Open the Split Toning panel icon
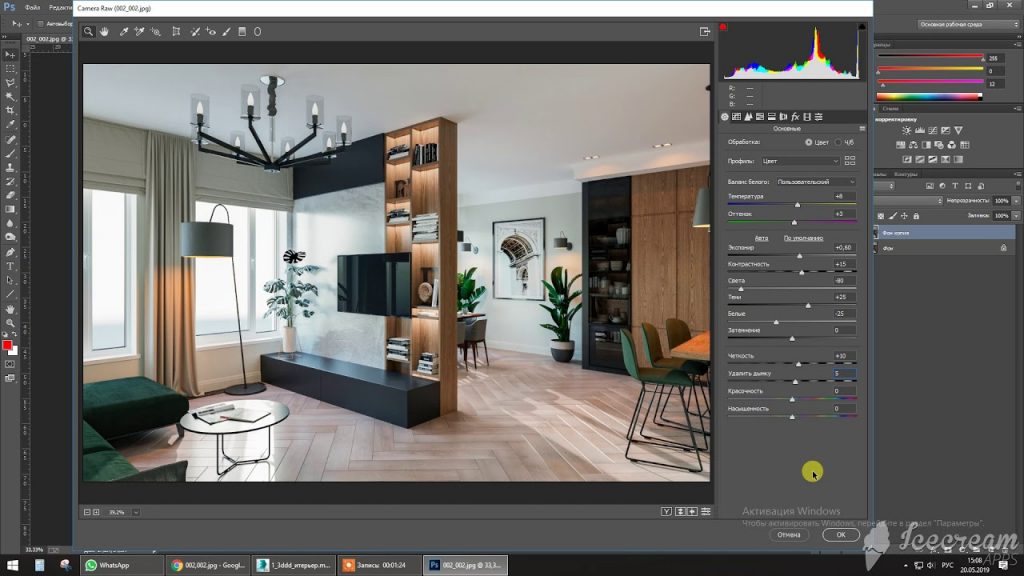 click(x=772, y=117)
